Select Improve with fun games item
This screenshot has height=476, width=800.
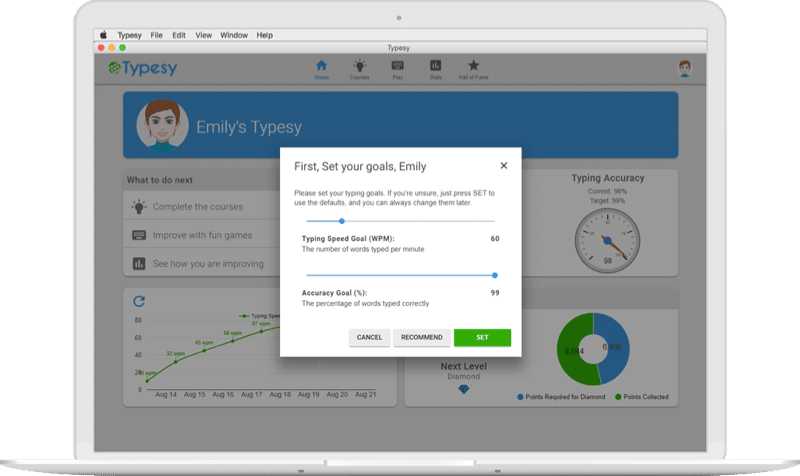click(x=202, y=235)
